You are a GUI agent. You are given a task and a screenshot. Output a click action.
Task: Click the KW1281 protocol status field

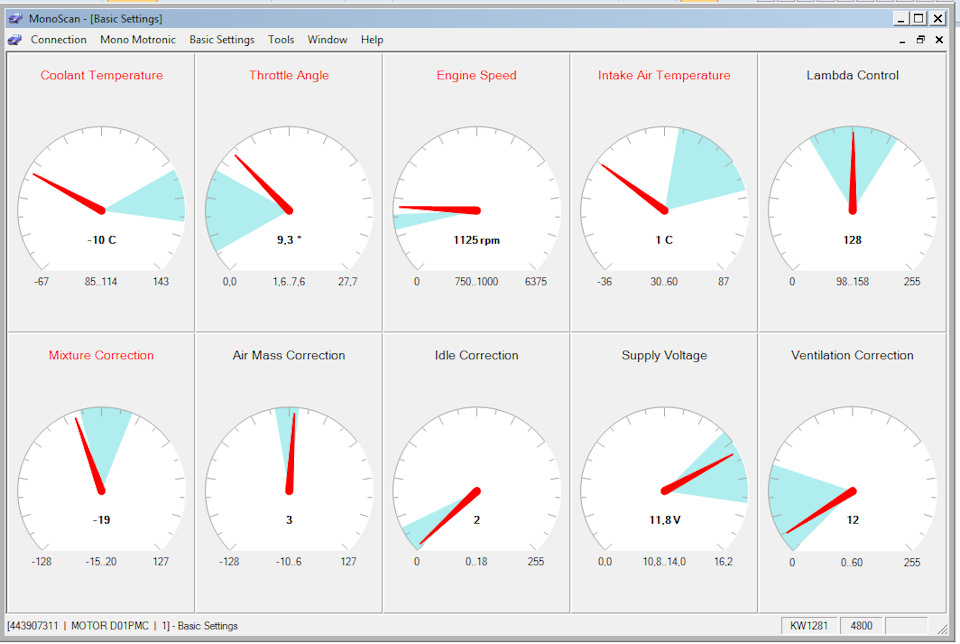[809, 626]
